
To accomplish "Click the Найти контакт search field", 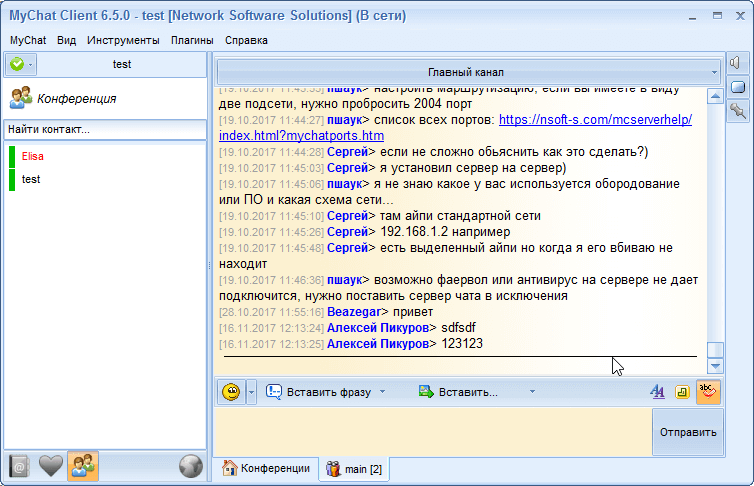I will pyautogui.click(x=105, y=129).
